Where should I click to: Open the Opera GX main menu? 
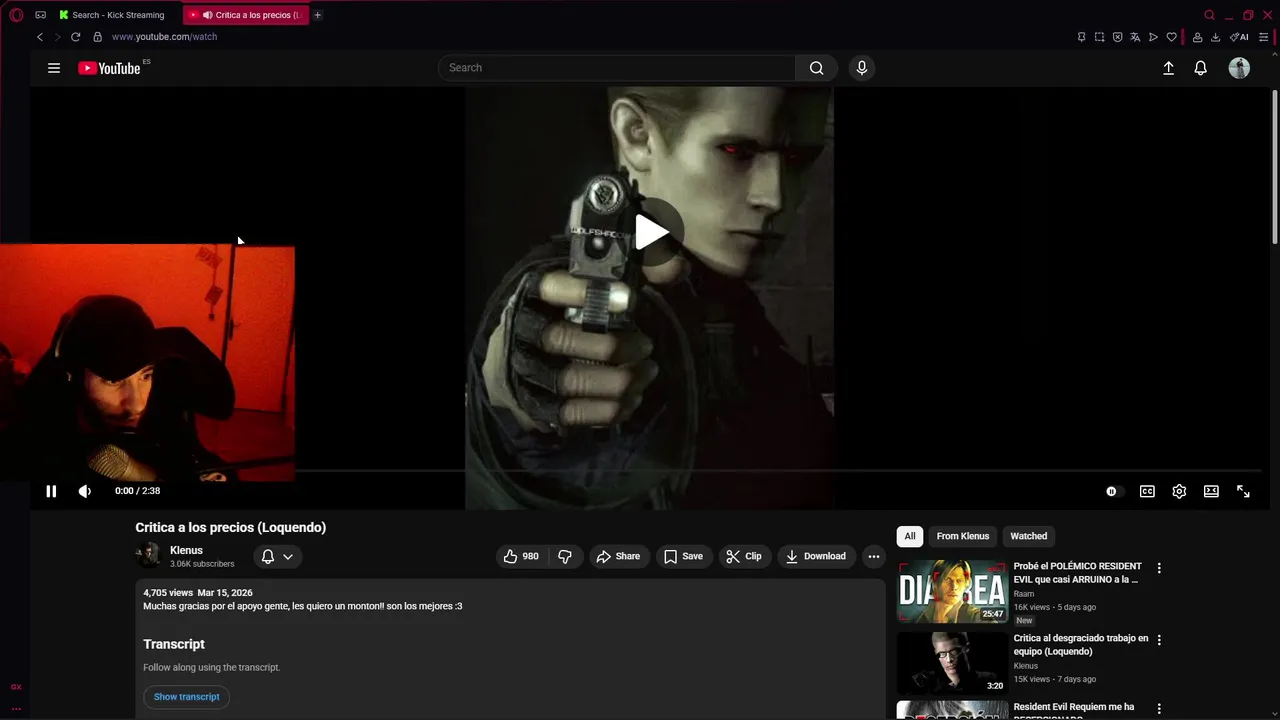click(15, 15)
